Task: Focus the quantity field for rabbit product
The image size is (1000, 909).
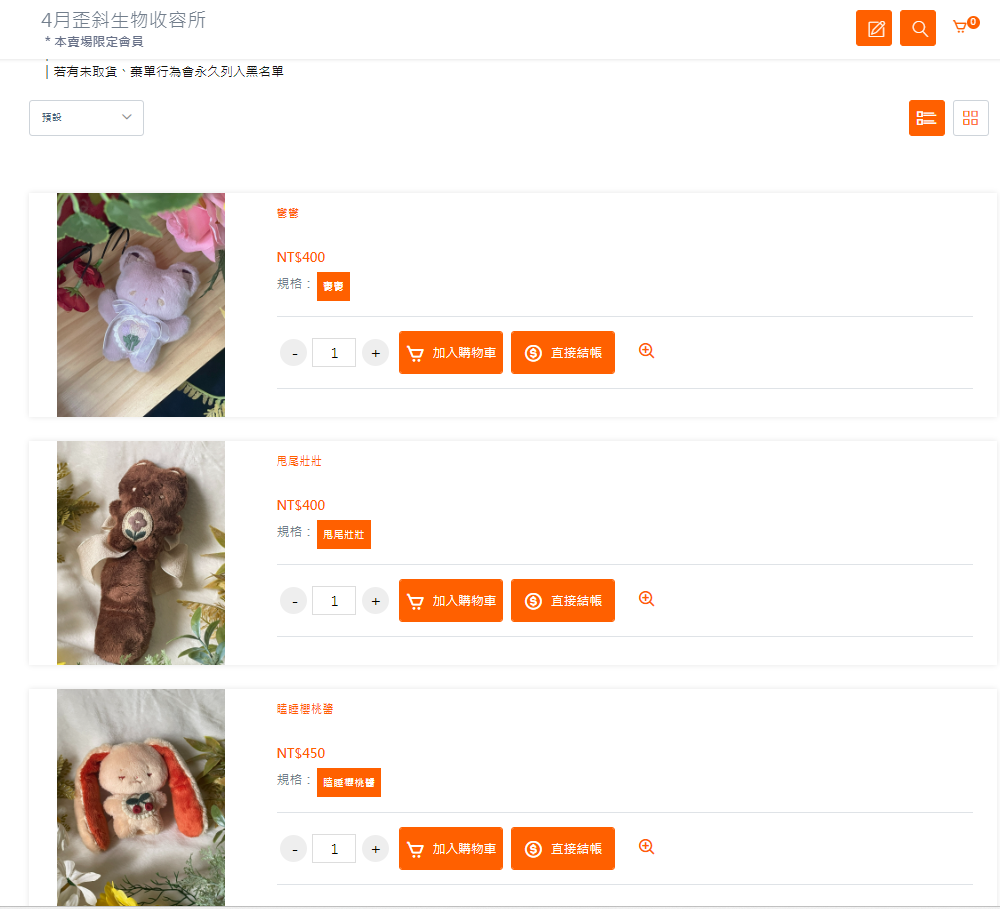Action: [334, 849]
